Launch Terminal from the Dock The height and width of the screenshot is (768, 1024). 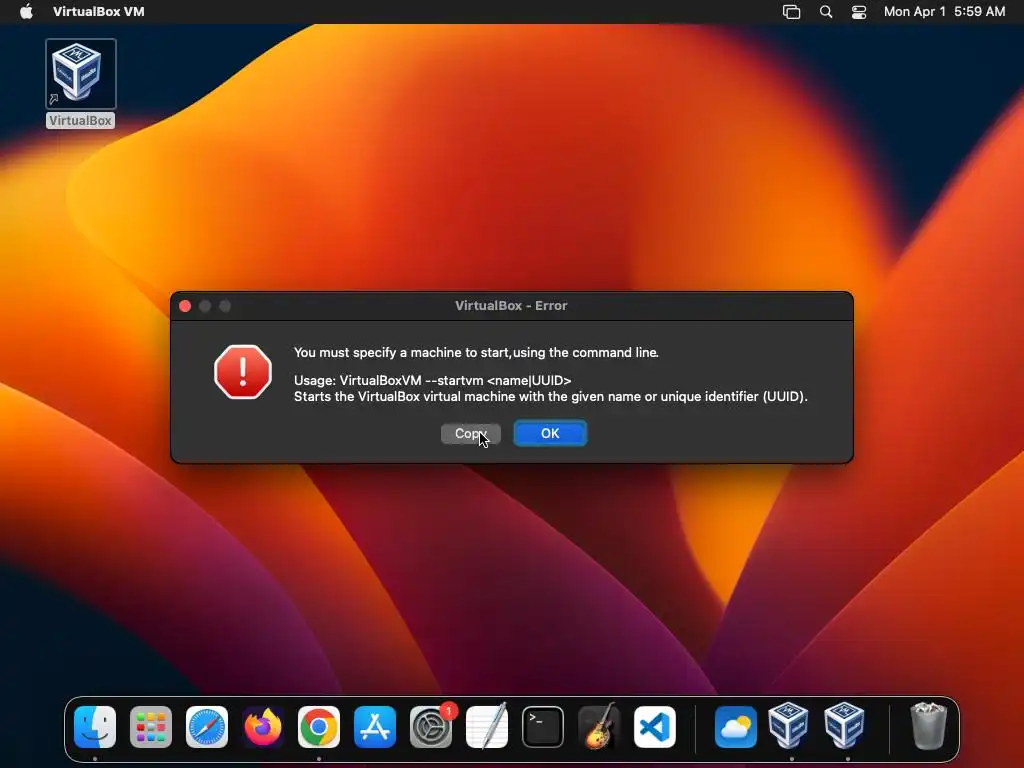click(x=543, y=727)
